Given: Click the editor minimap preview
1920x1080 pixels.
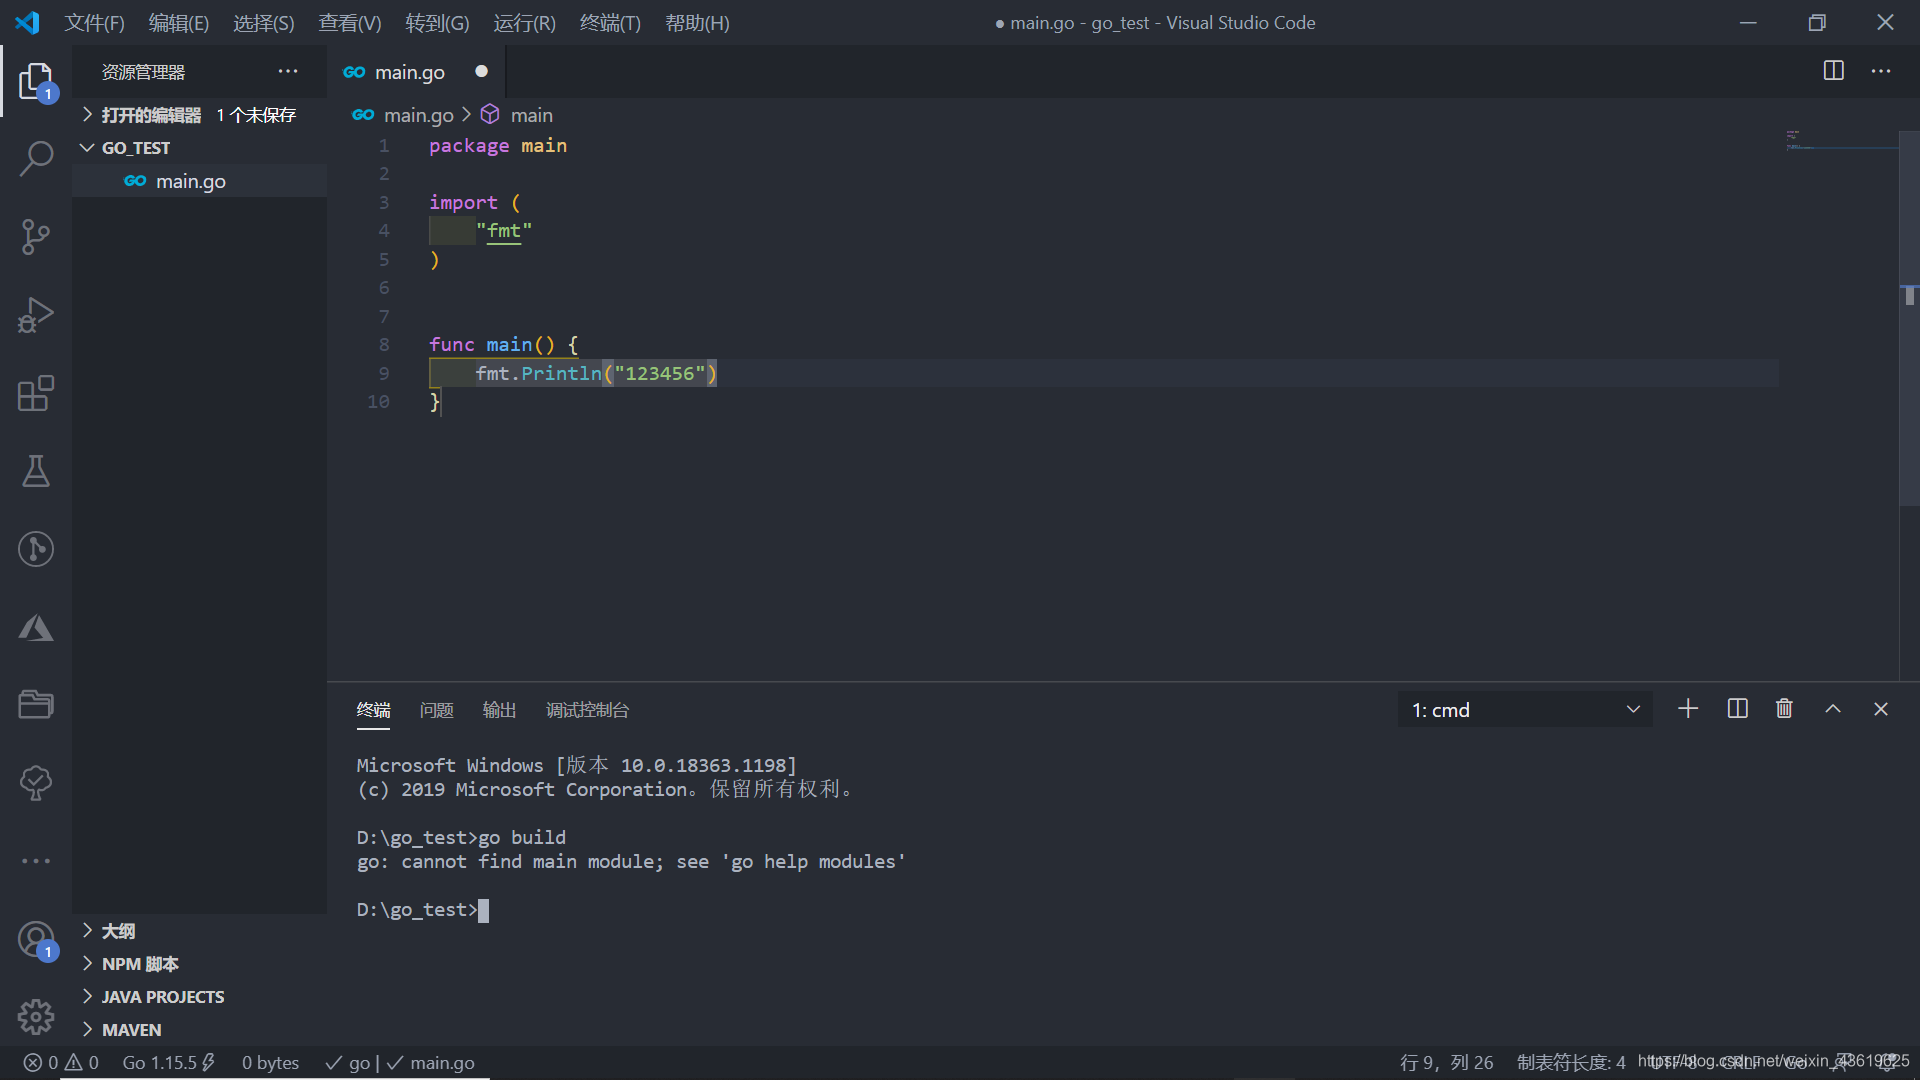Looking at the screenshot, I should point(1840,140).
